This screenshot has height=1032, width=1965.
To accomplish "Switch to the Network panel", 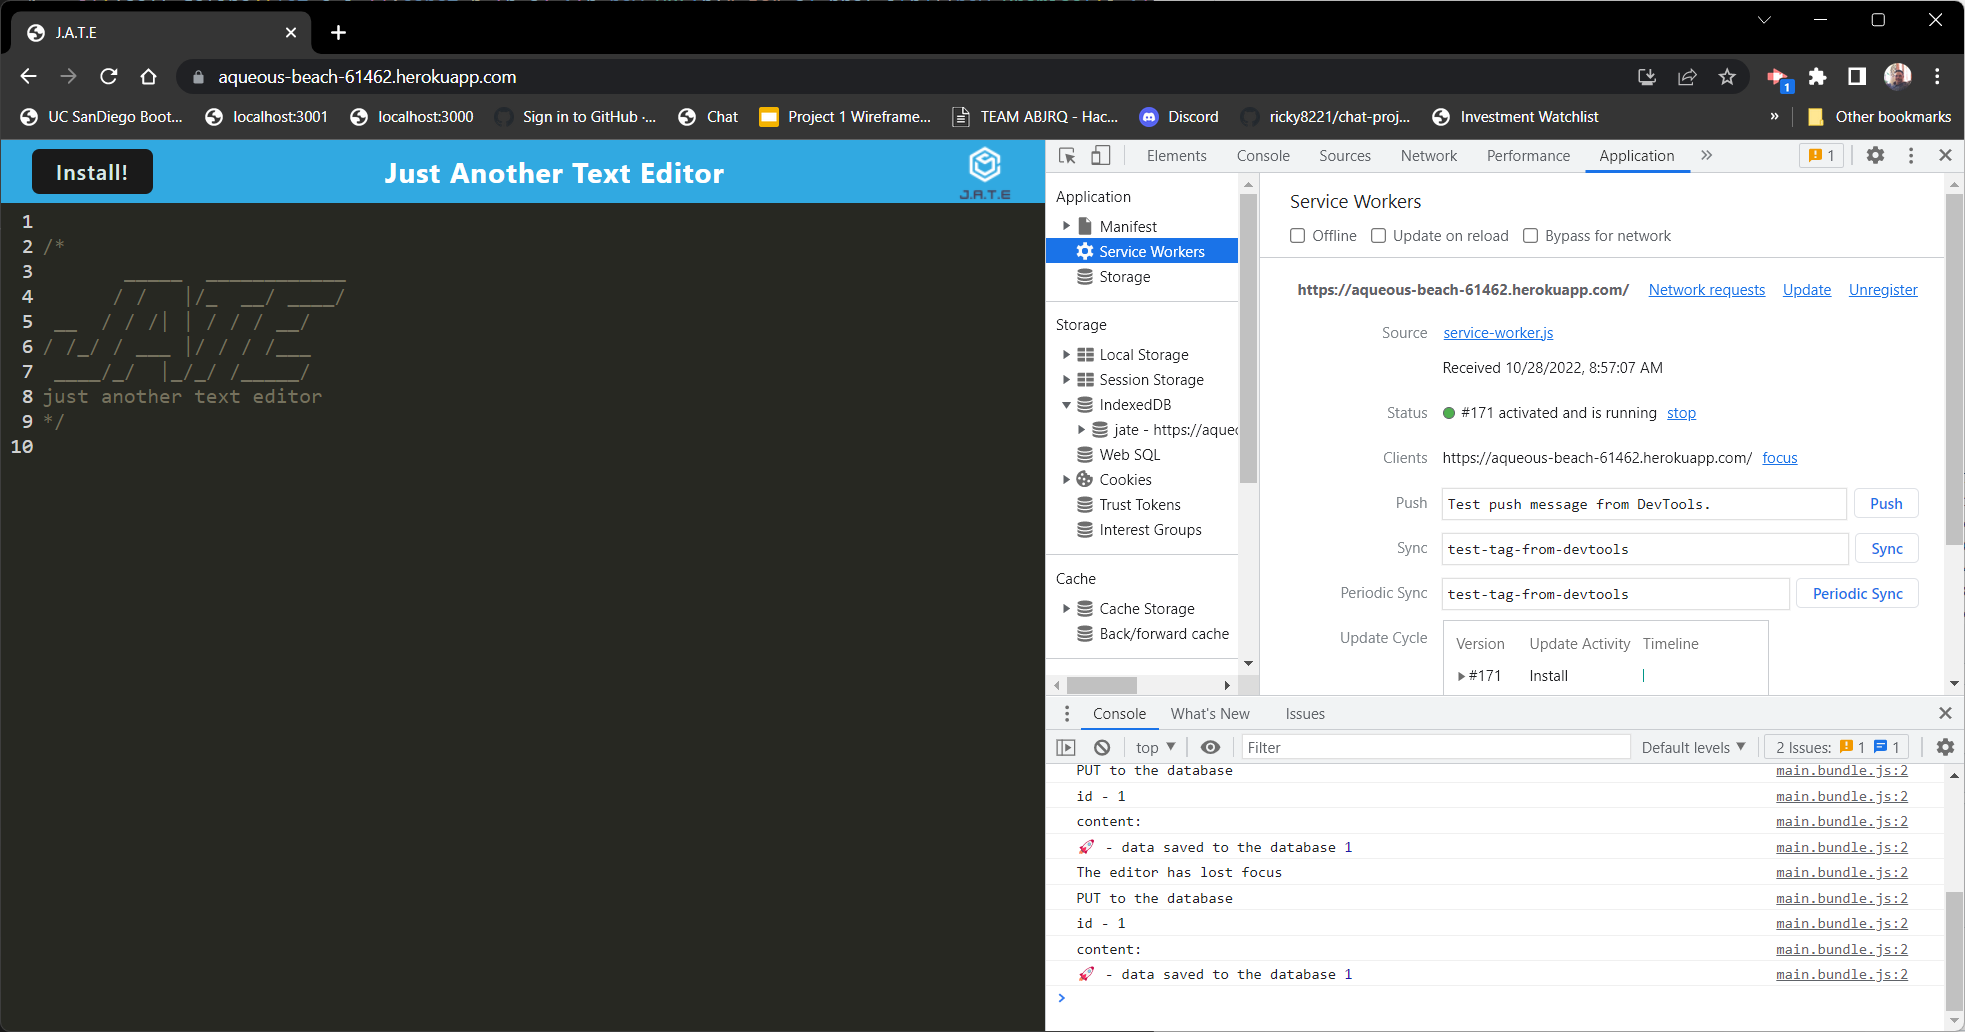I will coord(1427,156).
